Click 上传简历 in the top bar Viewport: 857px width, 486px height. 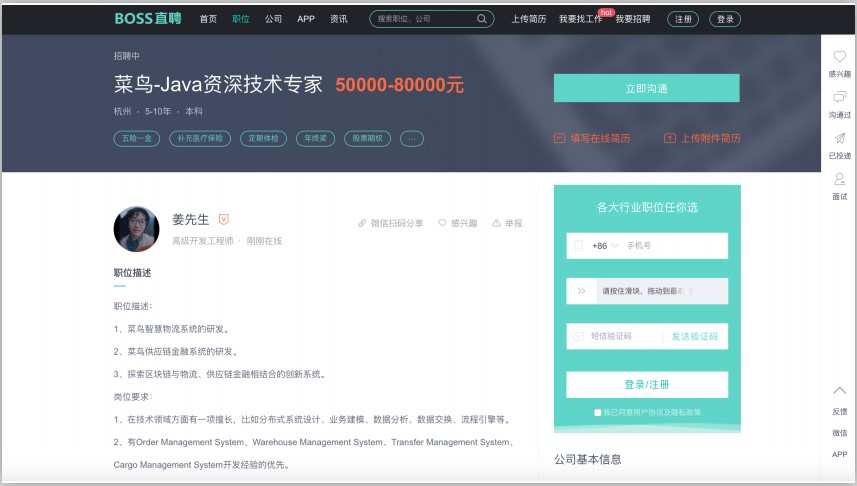pos(529,19)
